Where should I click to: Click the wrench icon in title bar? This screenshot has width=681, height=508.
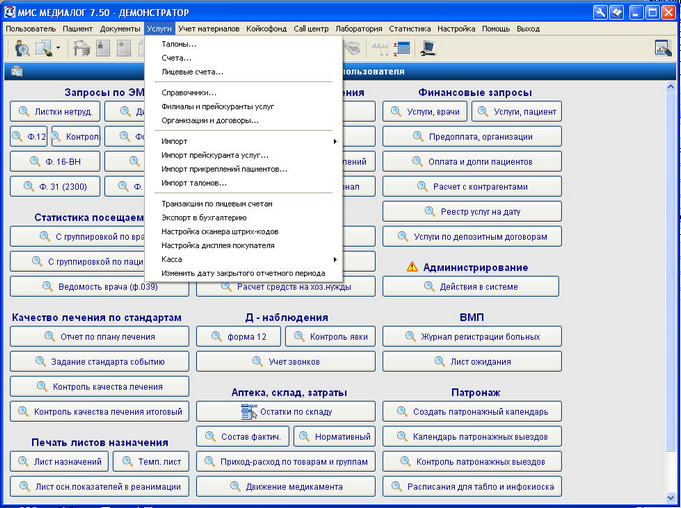pos(600,13)
